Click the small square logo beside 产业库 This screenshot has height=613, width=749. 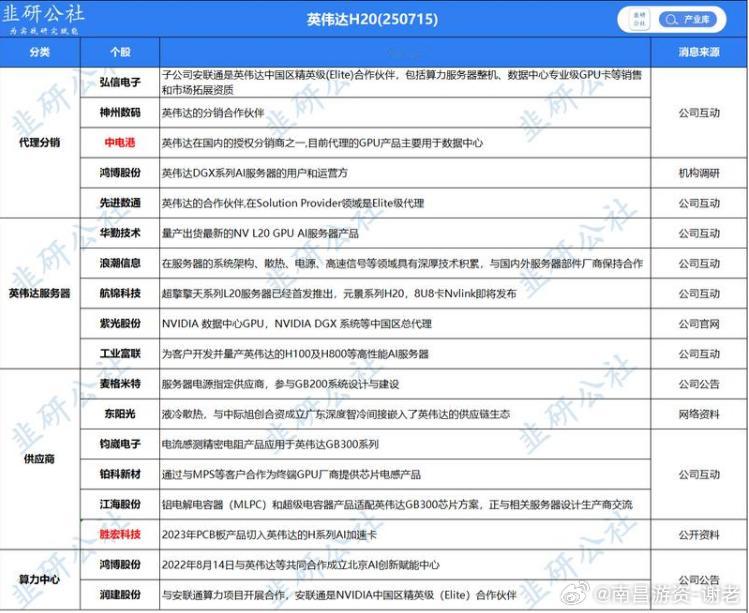(x=639, y=20)
